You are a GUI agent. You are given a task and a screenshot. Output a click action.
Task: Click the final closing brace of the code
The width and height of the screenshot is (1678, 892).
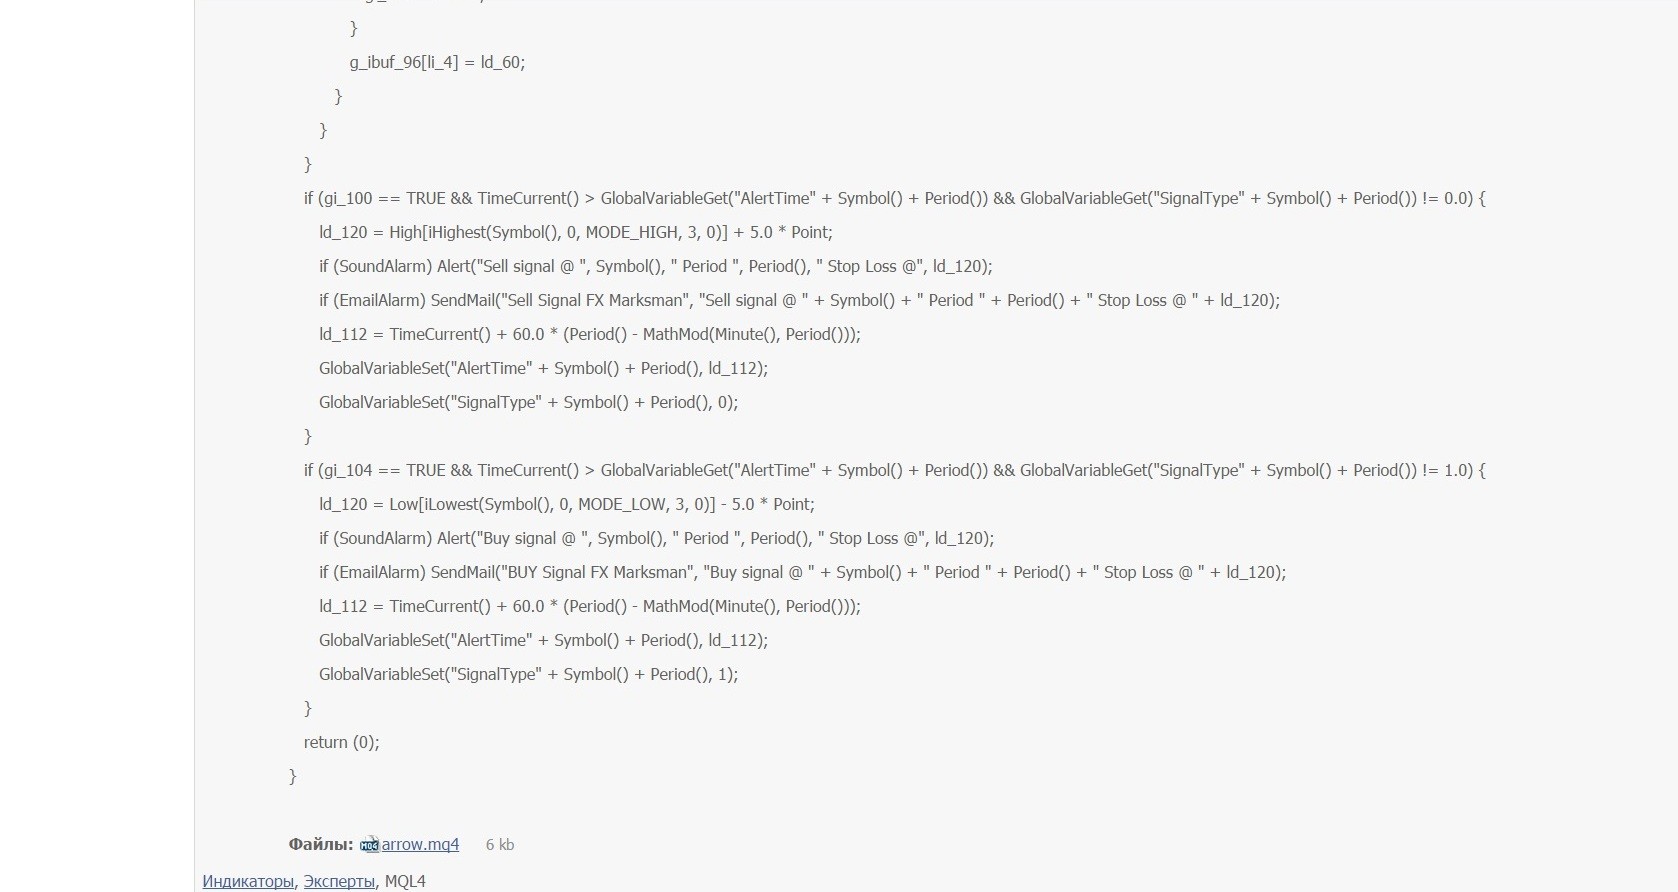point(293,776)
